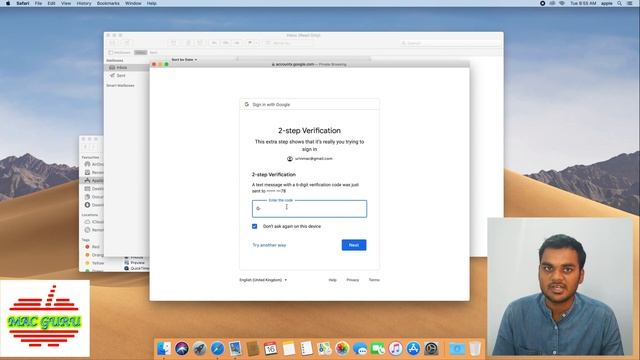This screenshot has height=360, width=640.
Task: Select the Orange tag in Finder sidebar
Action: 94,255
